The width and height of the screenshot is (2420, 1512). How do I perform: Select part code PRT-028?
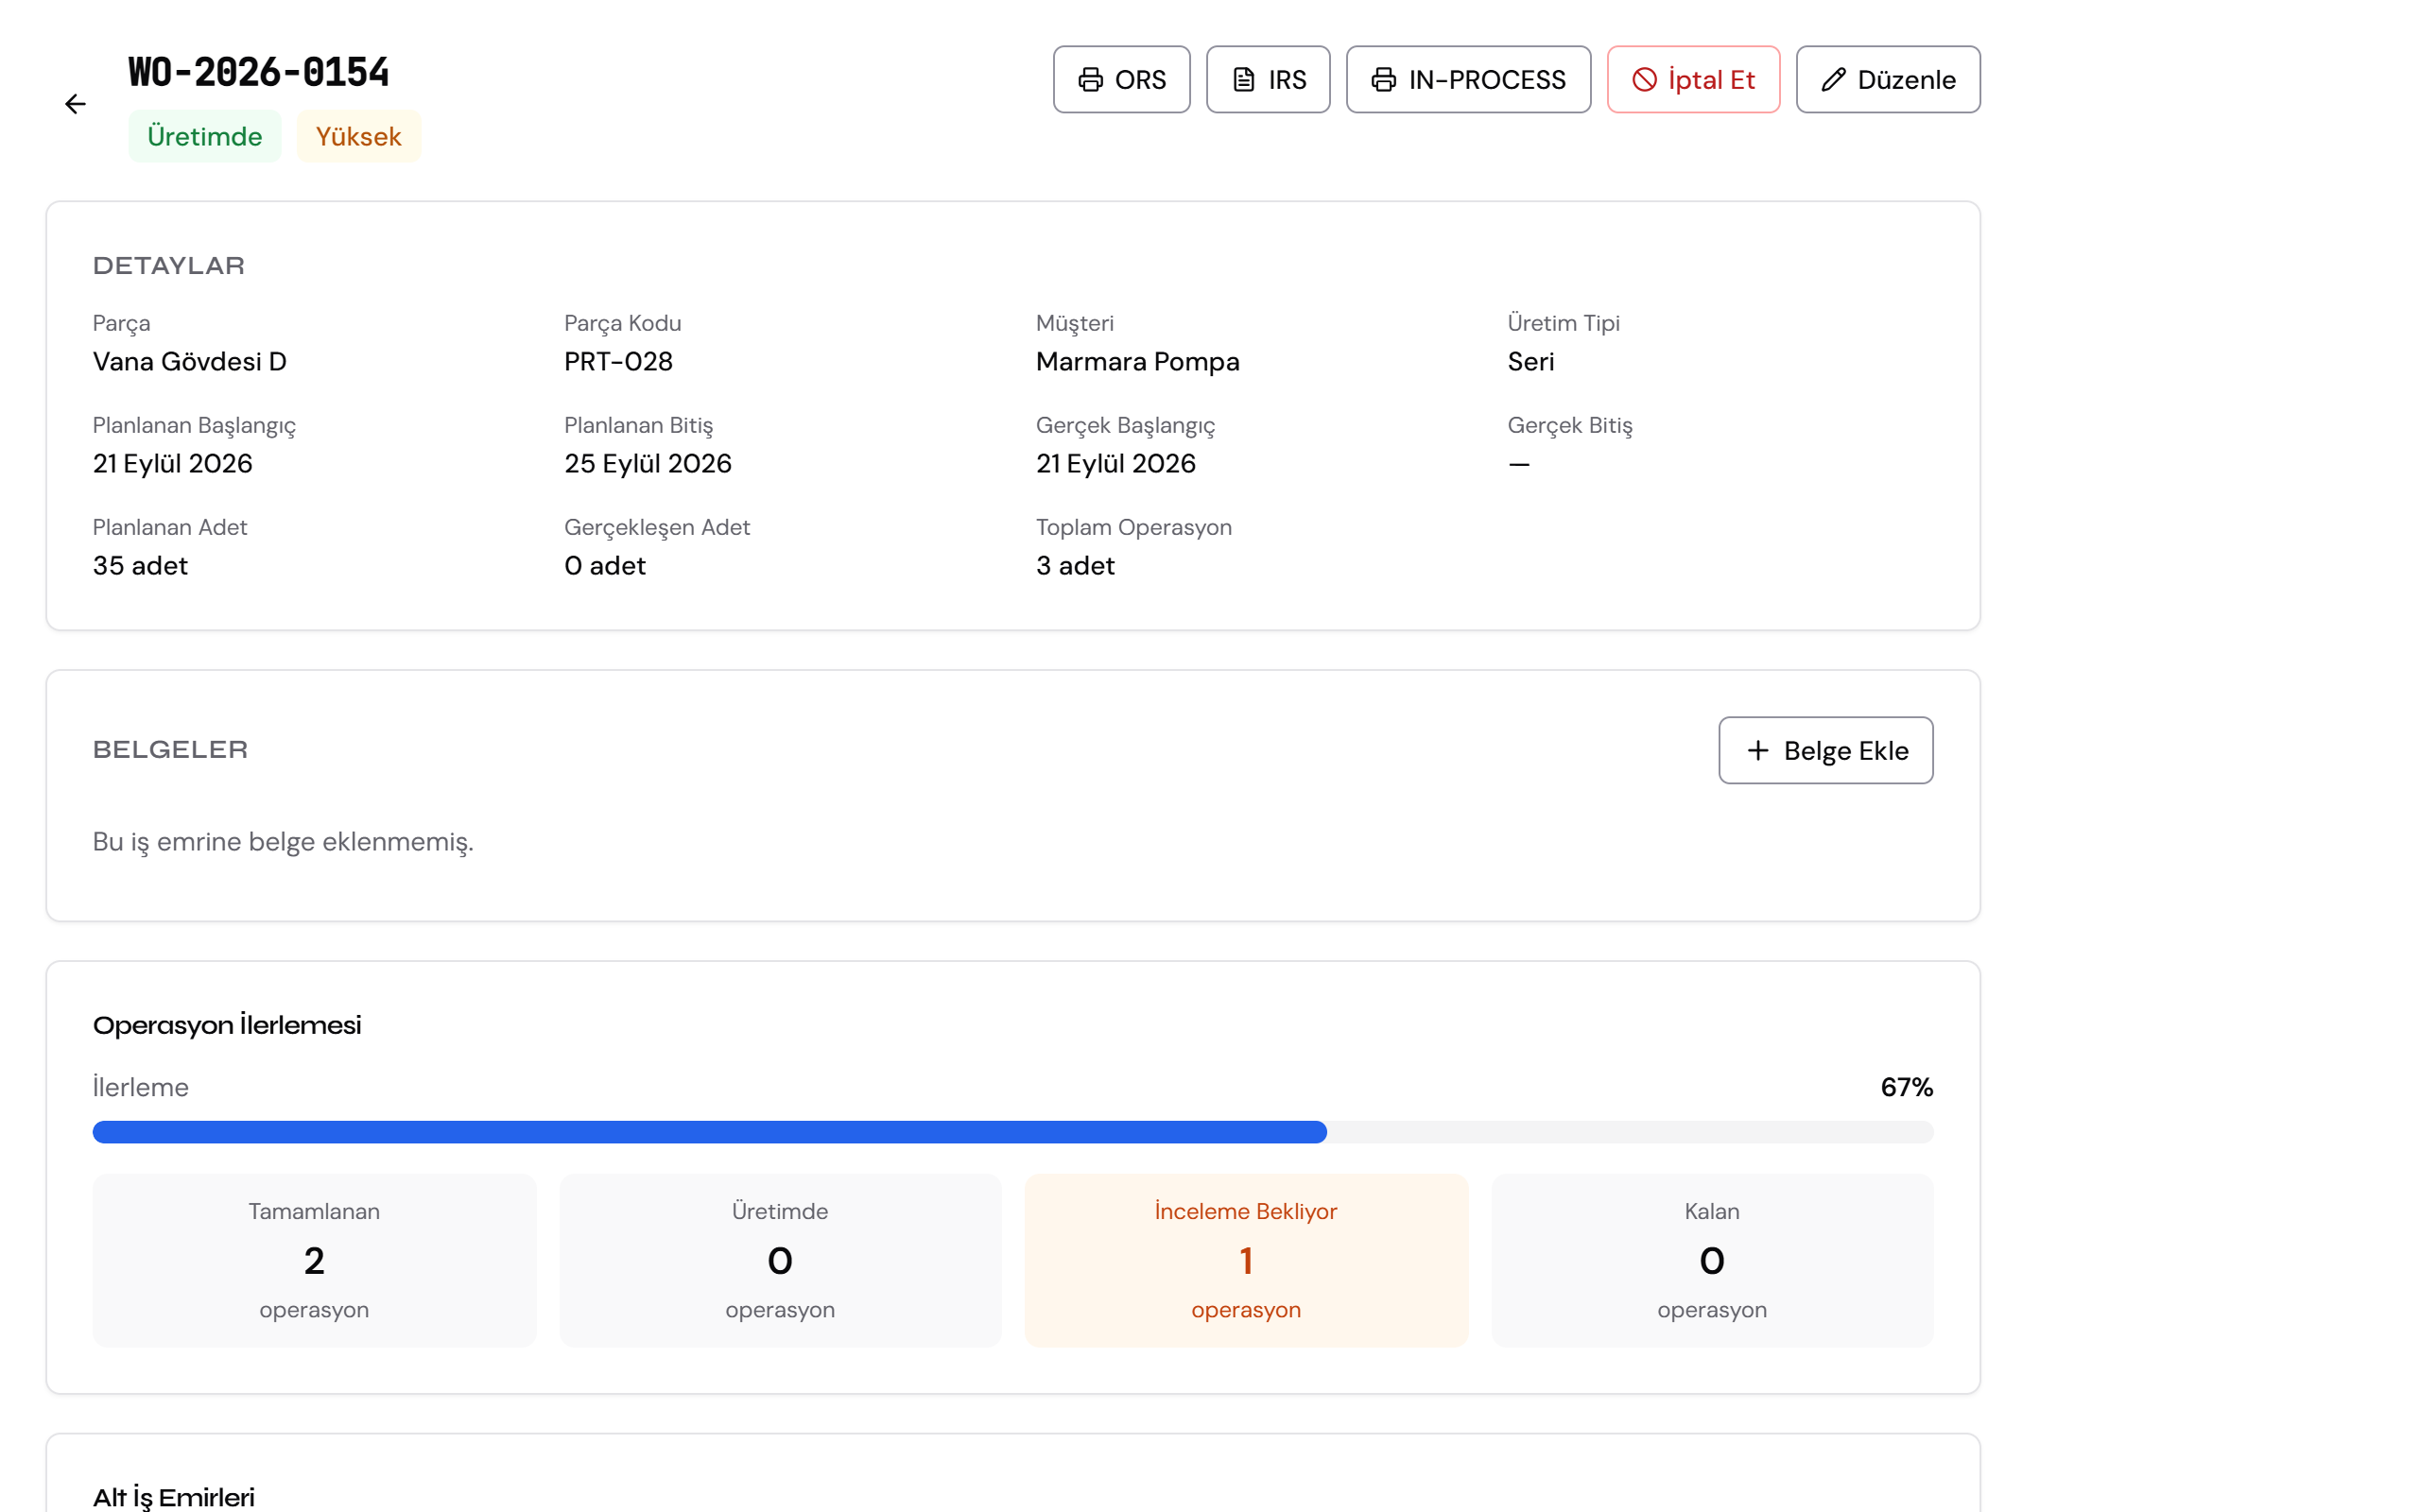pos(618,361)
